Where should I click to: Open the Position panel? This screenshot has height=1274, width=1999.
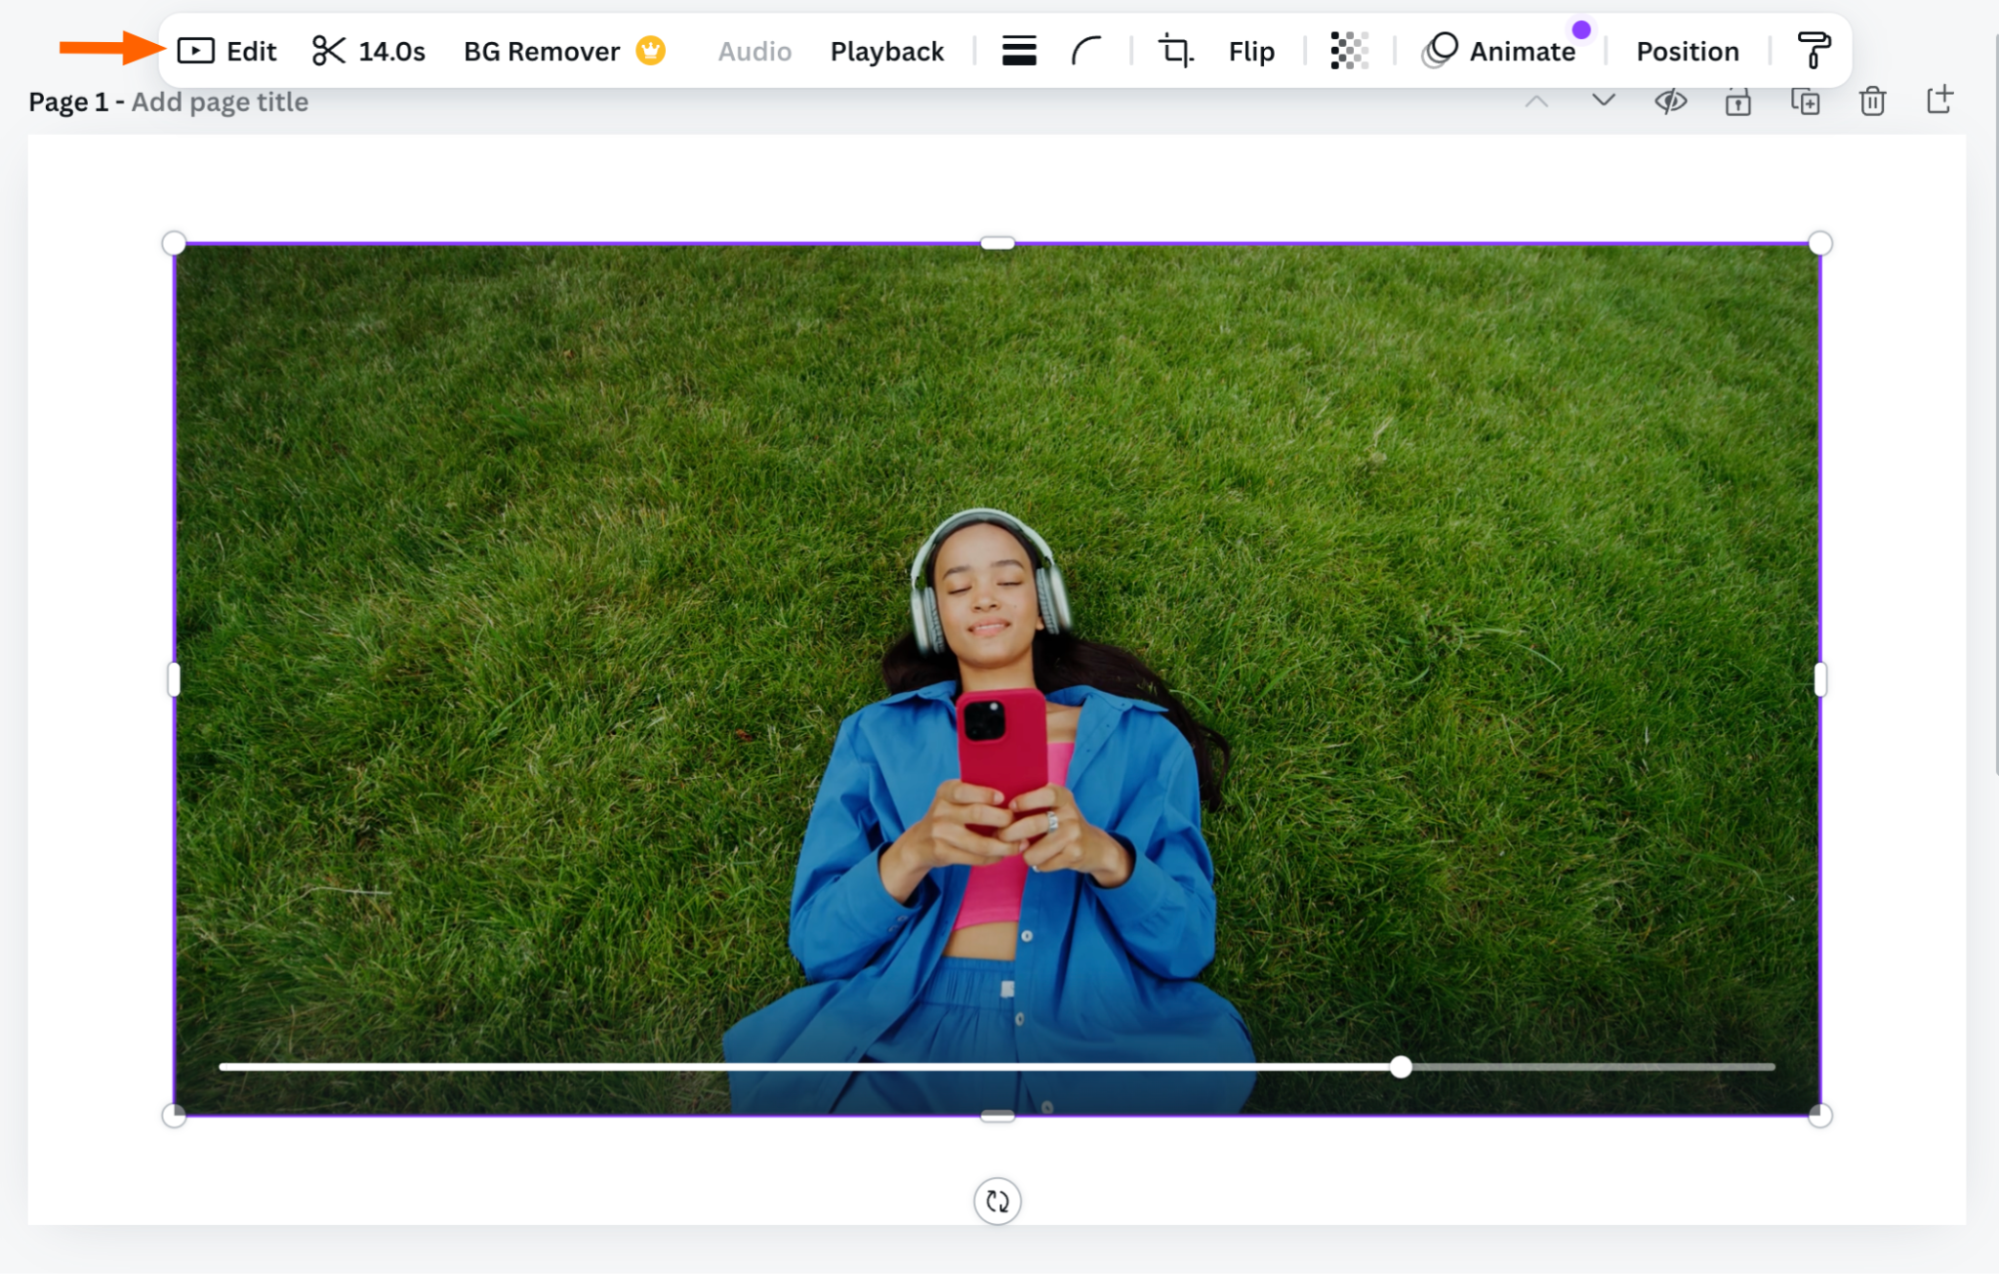point(1687,51)
